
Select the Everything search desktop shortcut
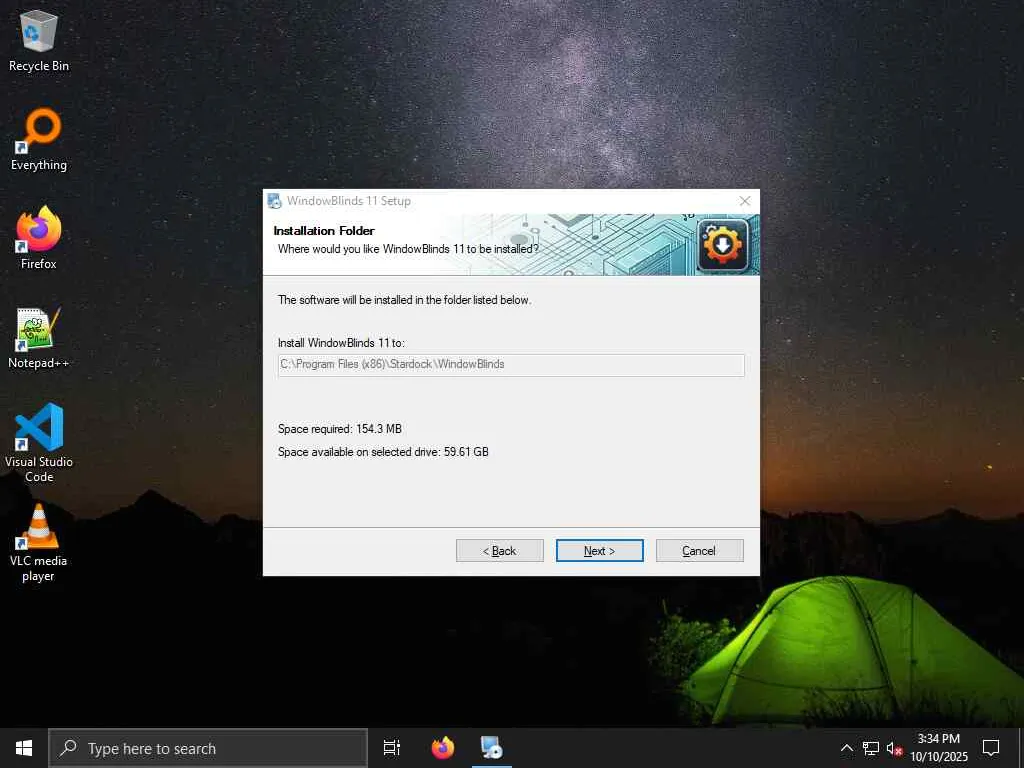(39, 140)
